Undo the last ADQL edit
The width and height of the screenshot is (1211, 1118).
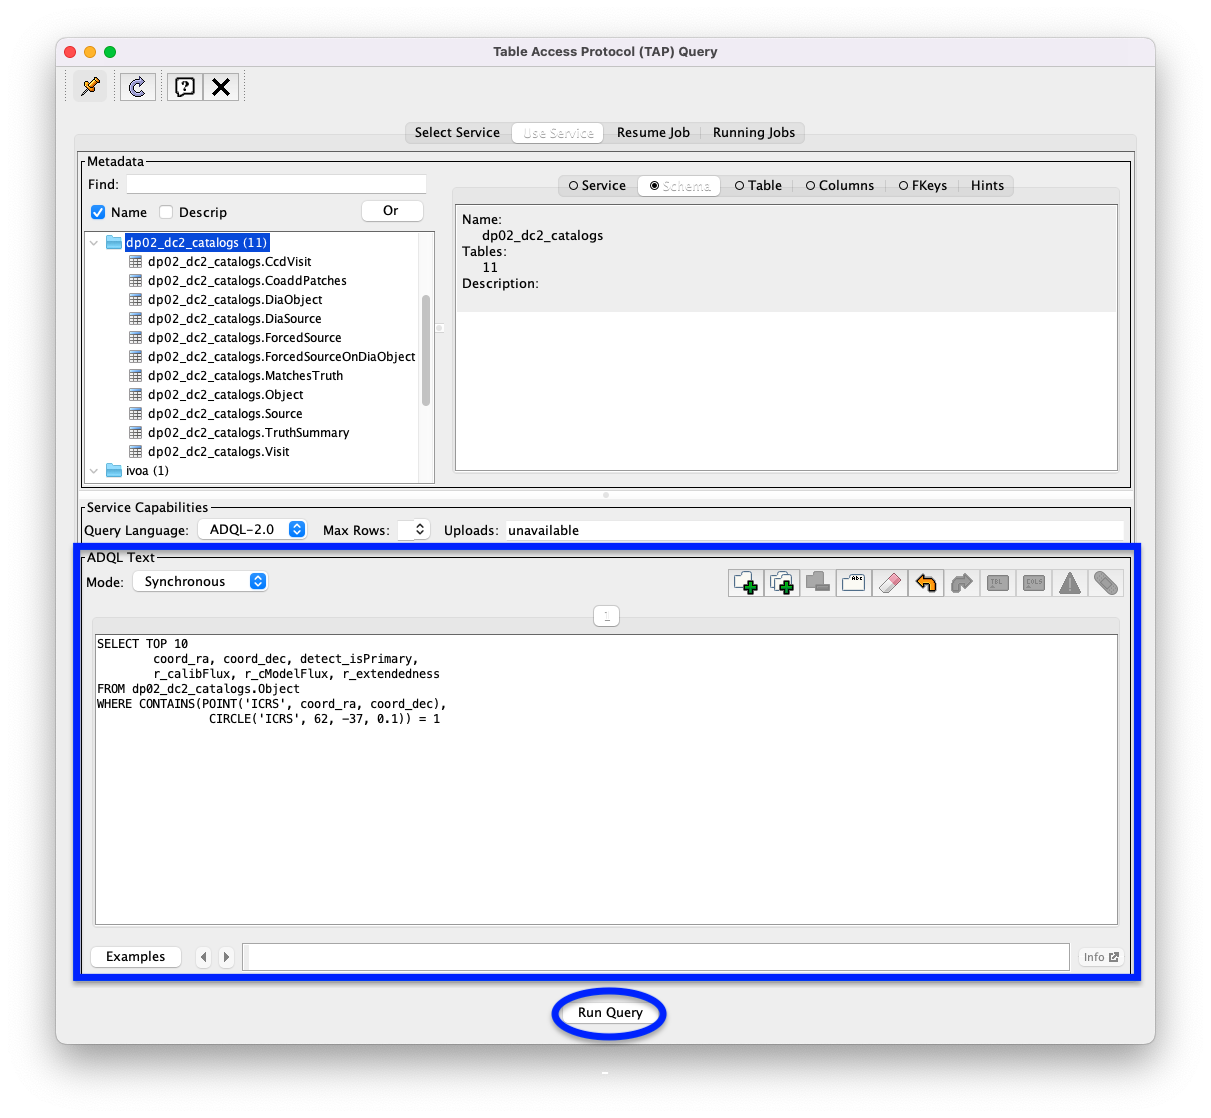coord(925,583)
